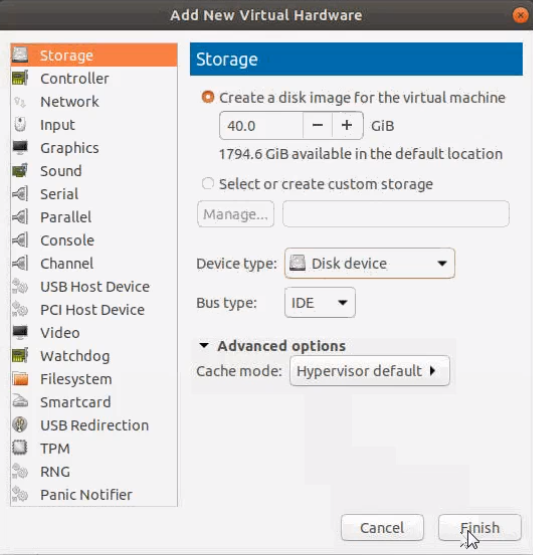This screenshot has height=555, width=533.
Task: Click the Cancel button
Action: [x=382, y=528]
